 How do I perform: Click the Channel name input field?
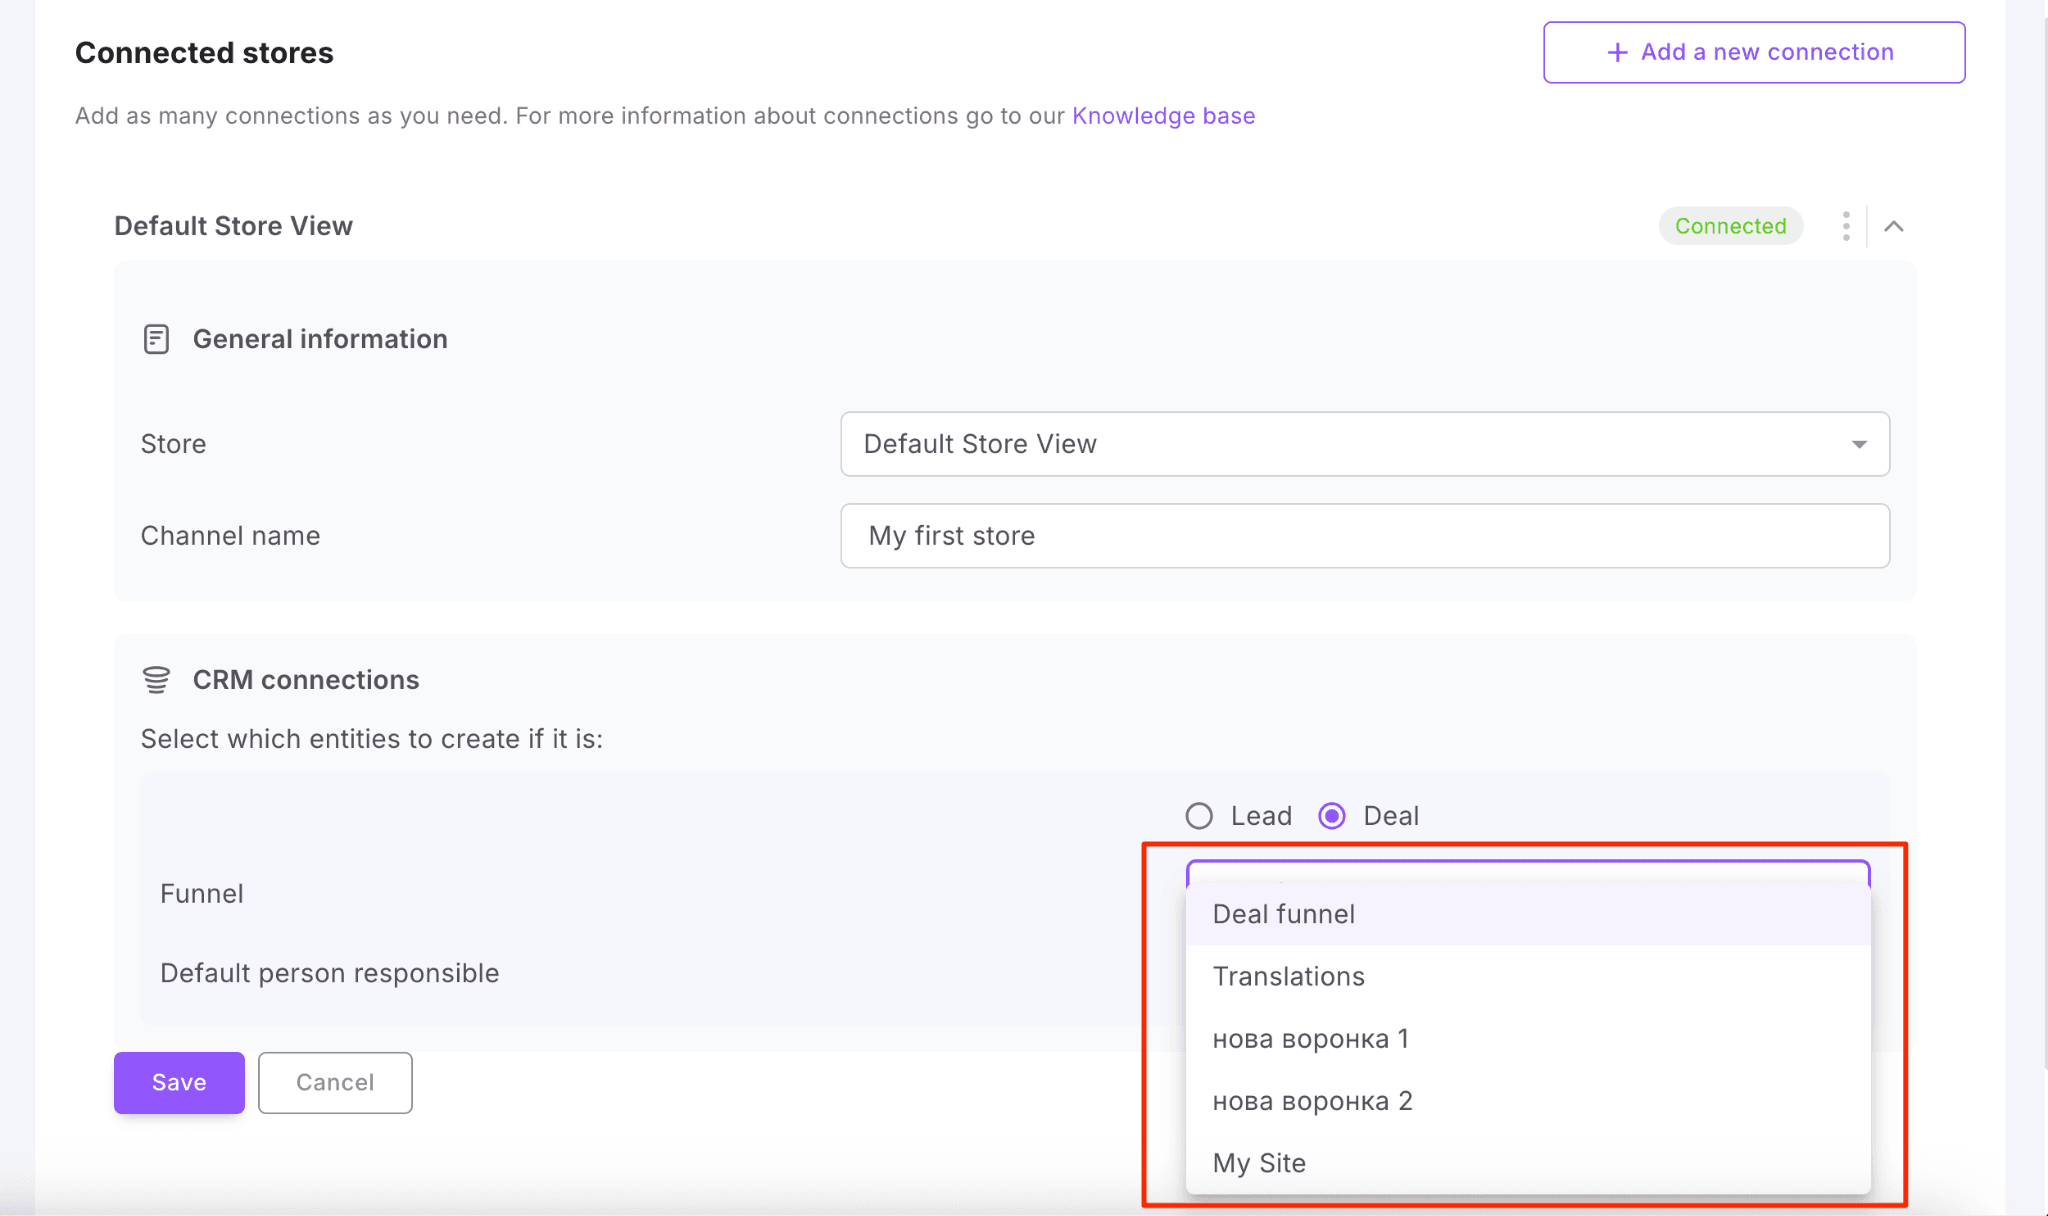coord(1364,536)
